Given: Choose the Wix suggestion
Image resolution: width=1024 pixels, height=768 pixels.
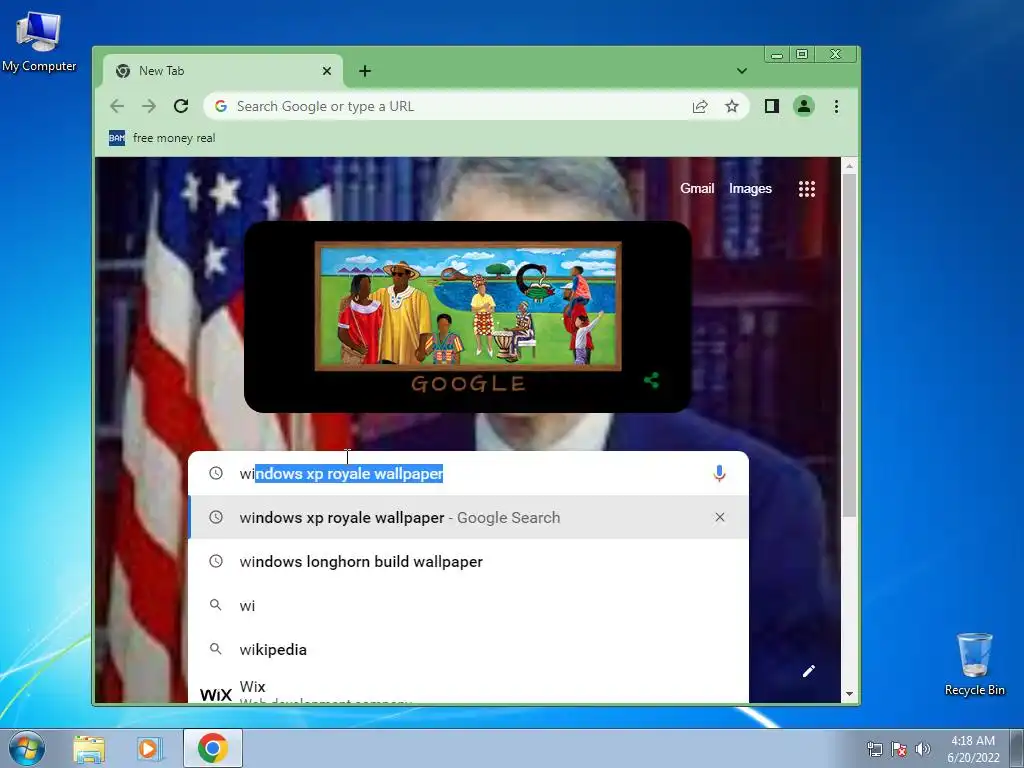Looking at the screenshot, I should [468, 688].
